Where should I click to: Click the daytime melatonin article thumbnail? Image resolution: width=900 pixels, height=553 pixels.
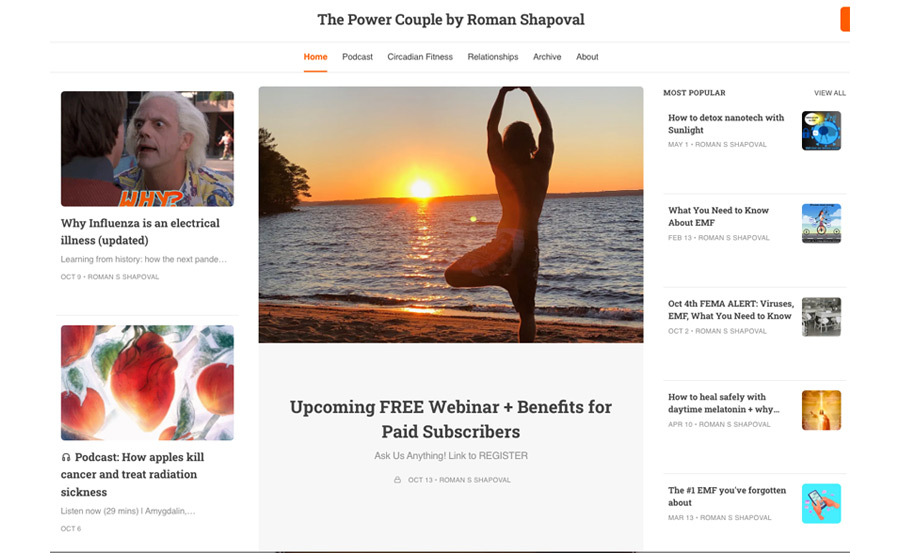click(821, 410)
